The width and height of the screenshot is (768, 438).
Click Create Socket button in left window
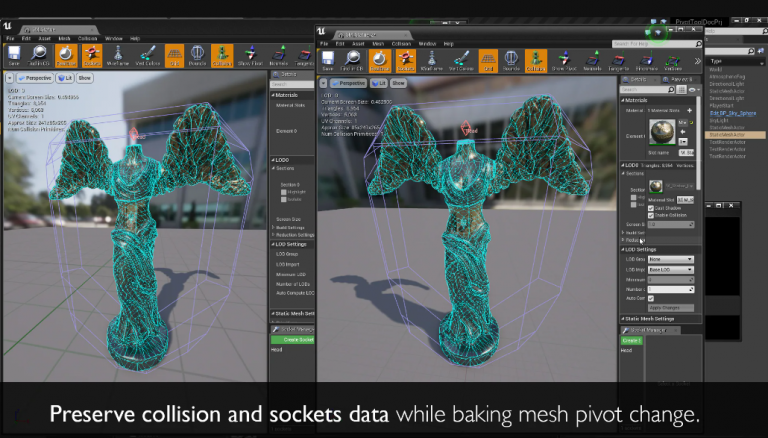pyautogui.click(x=292, y=340)
